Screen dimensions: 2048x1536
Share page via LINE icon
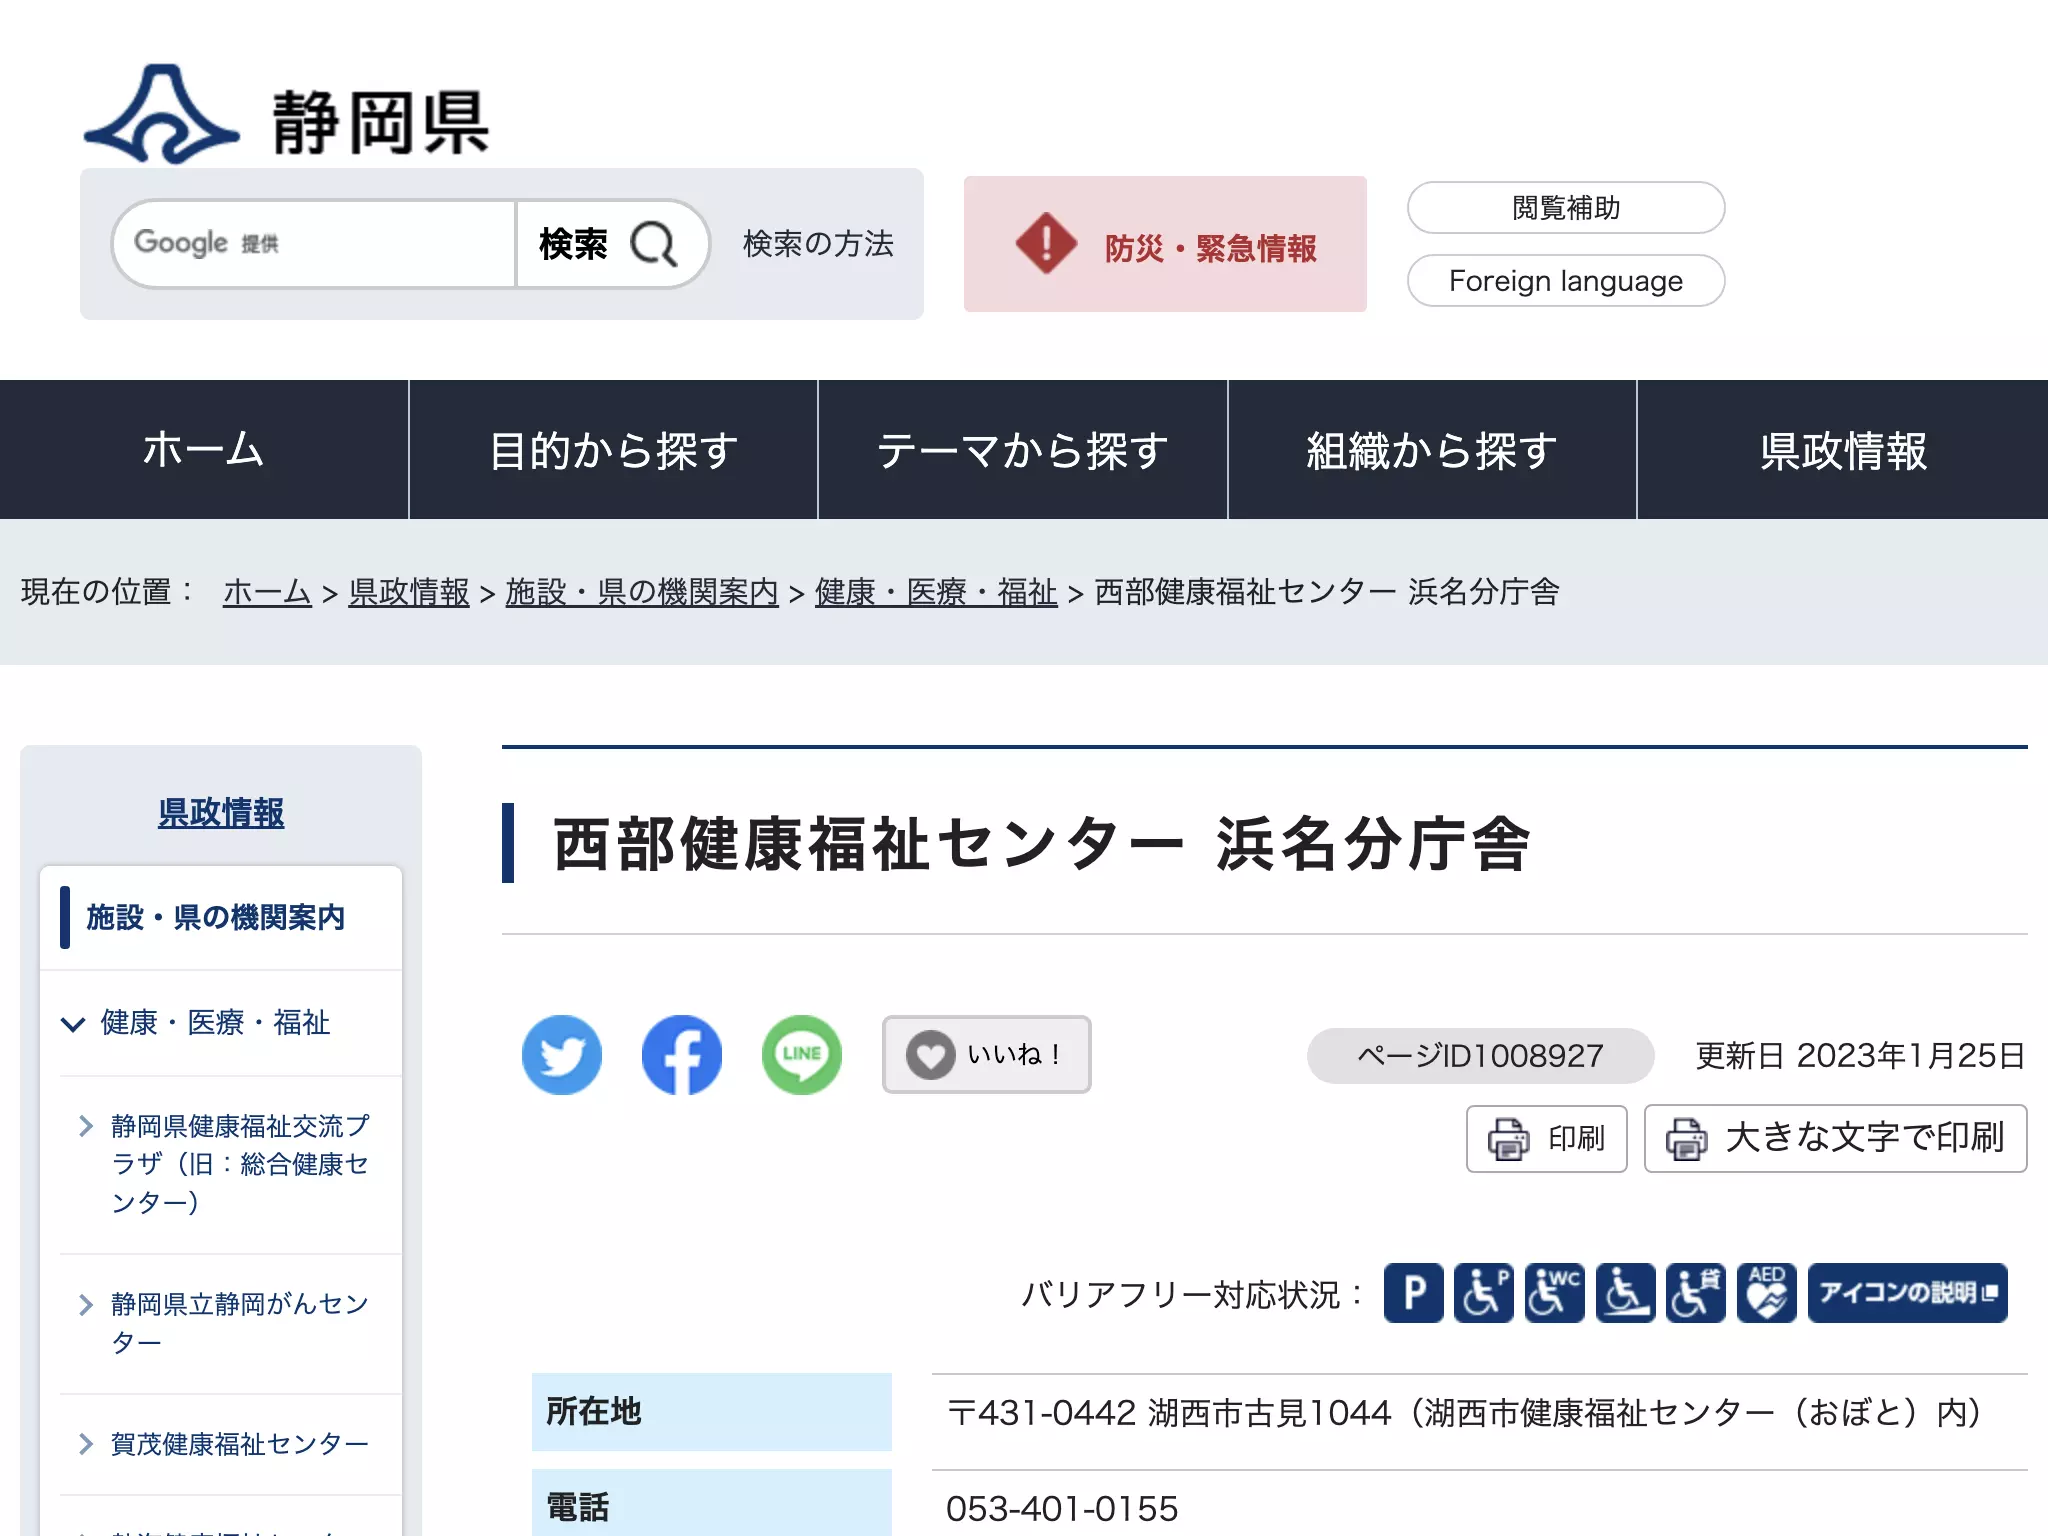coord(802,1055)
